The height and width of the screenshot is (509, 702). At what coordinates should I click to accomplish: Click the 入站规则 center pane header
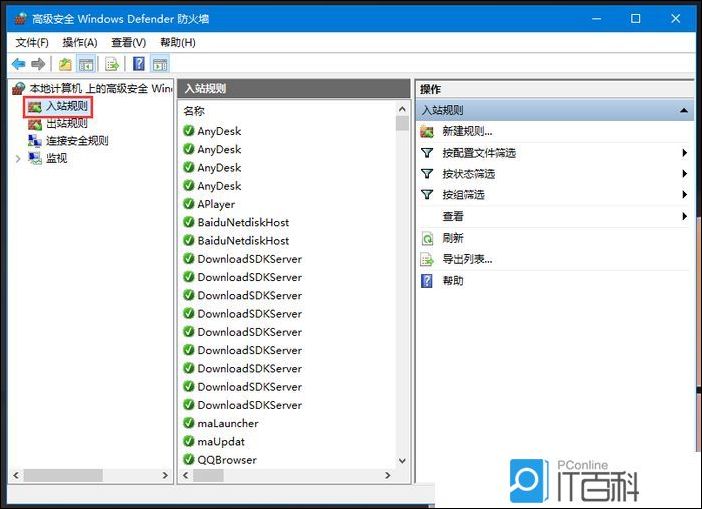pos(294,89)
